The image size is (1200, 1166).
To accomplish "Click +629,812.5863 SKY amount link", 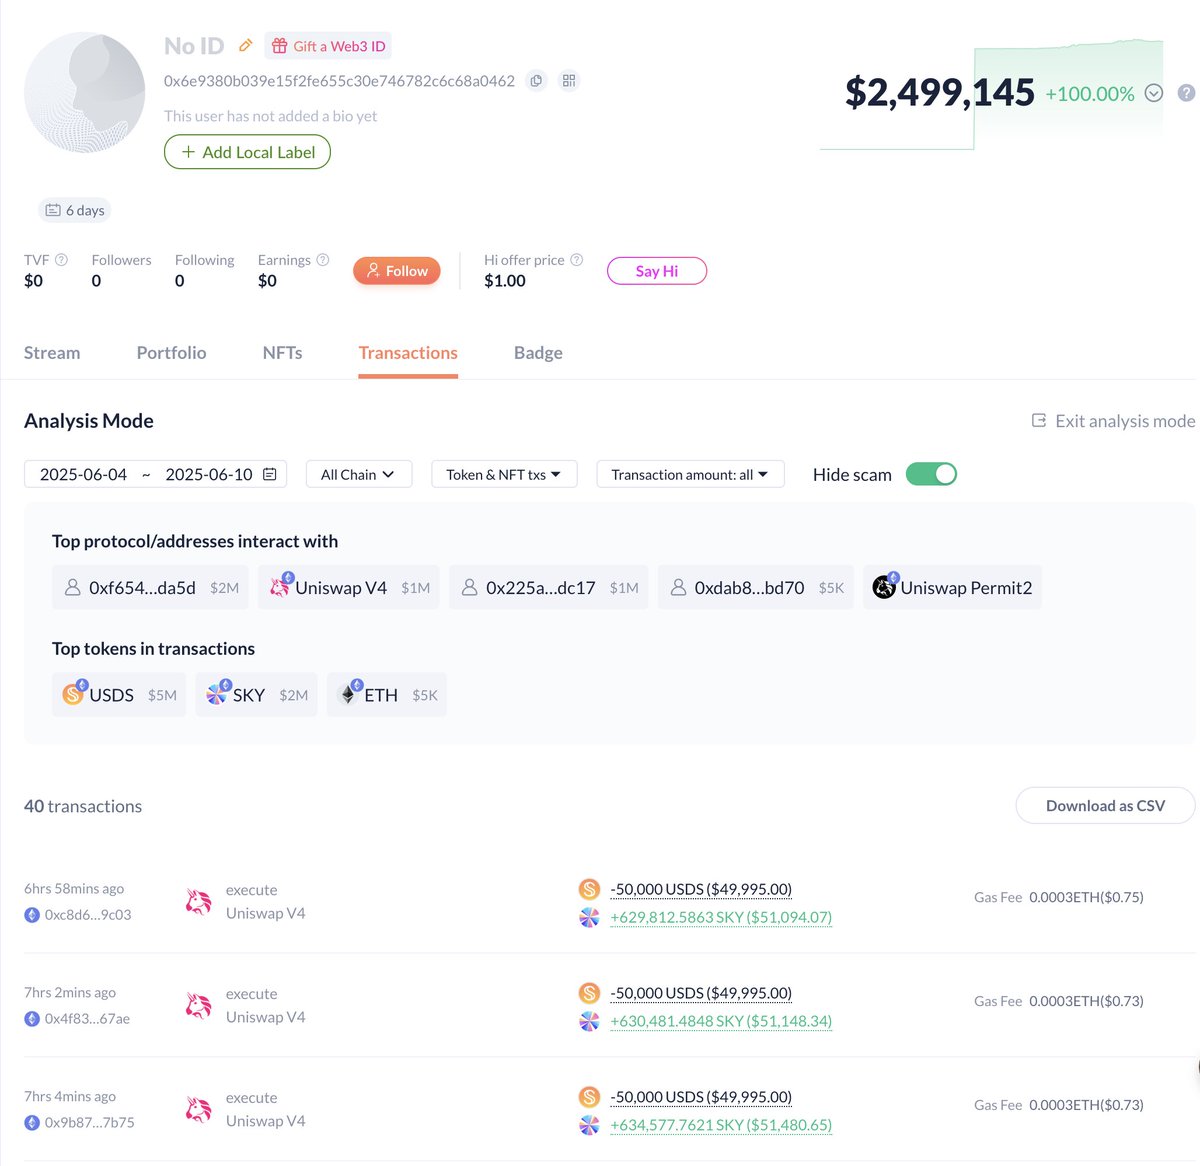I will tap(721, 917).
